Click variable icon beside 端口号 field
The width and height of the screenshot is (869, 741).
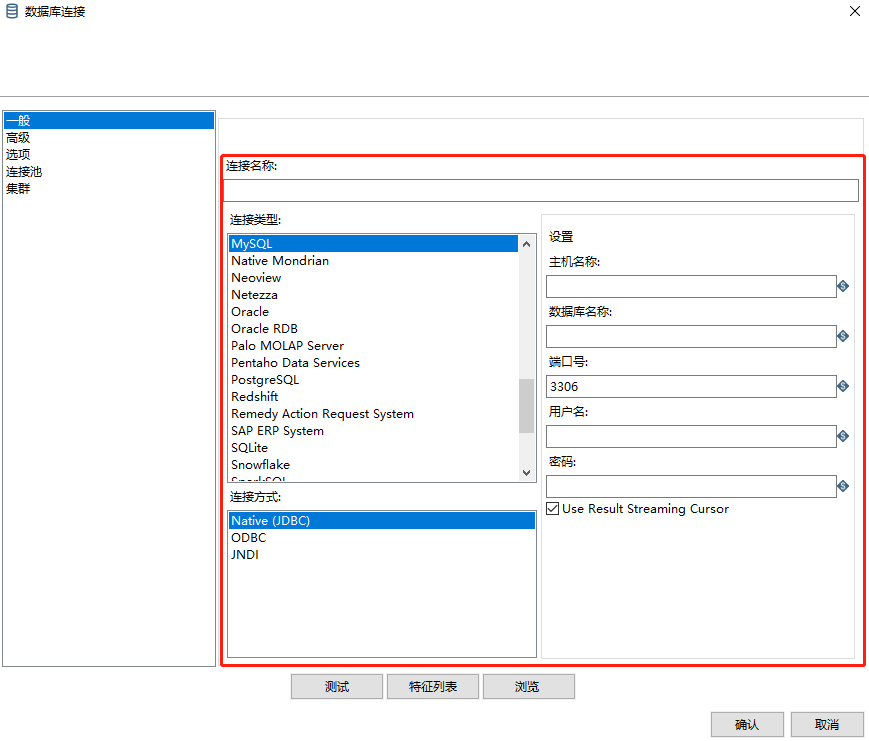coord(843,386)
